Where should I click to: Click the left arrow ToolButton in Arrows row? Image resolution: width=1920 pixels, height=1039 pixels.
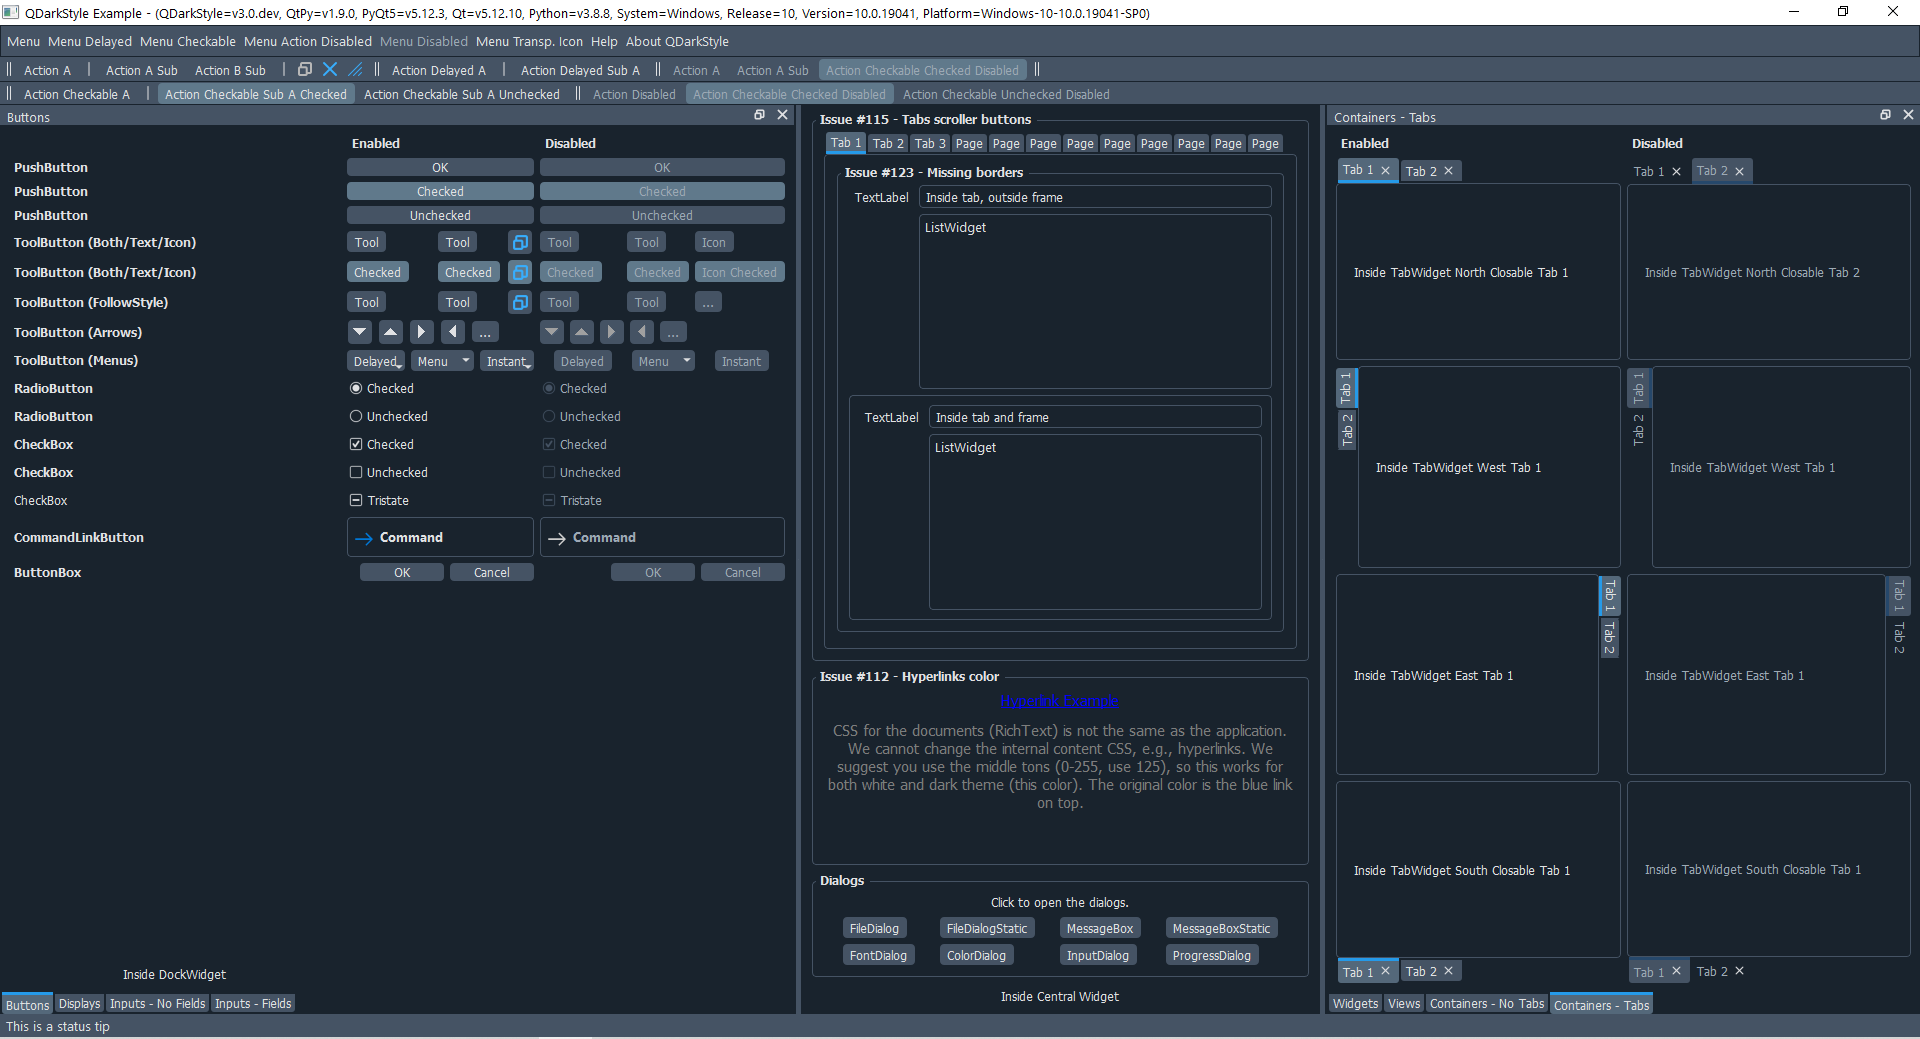[x=453, y=332]
